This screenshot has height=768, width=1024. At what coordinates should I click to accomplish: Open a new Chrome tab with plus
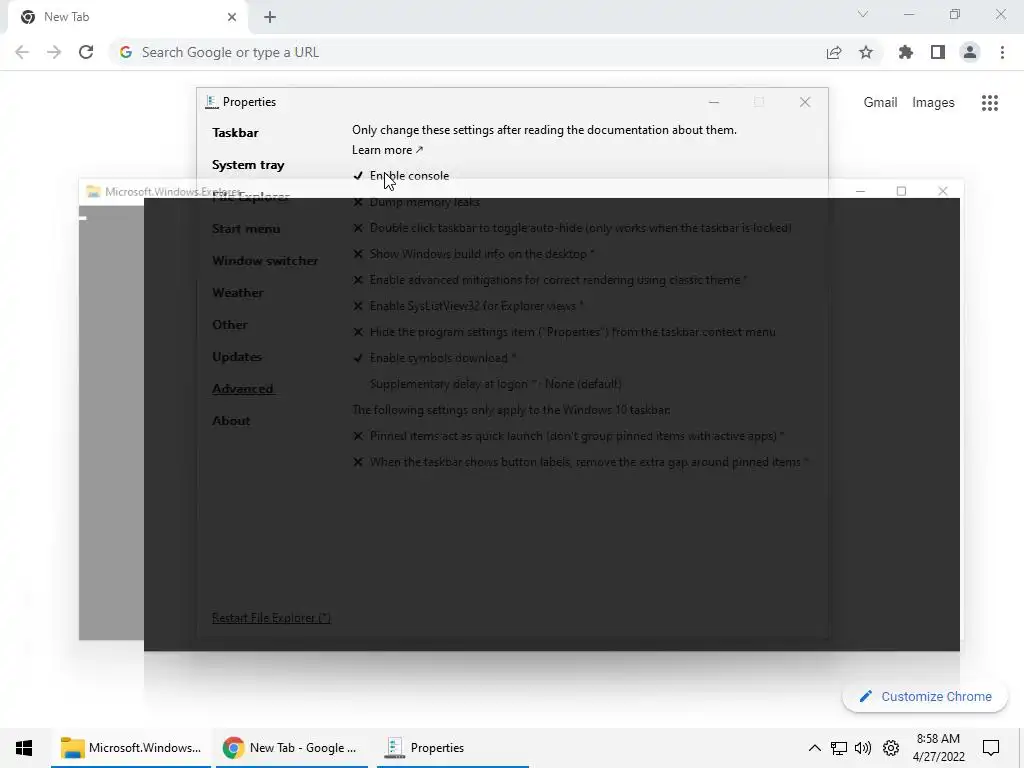pyautogui.click(x=270, y=17)
